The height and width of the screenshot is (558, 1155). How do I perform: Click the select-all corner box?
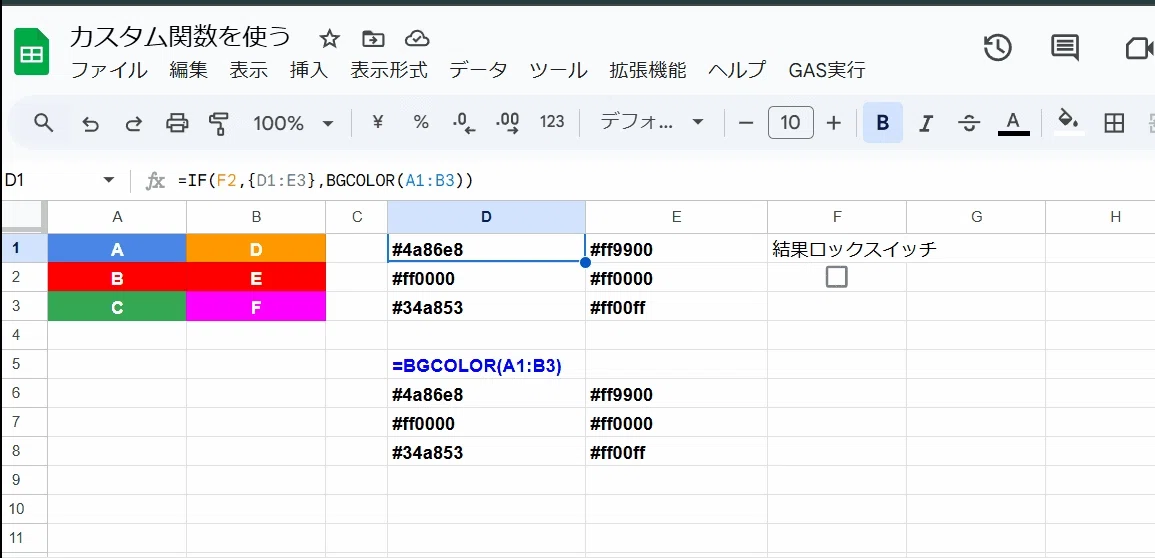coord(24,216)
